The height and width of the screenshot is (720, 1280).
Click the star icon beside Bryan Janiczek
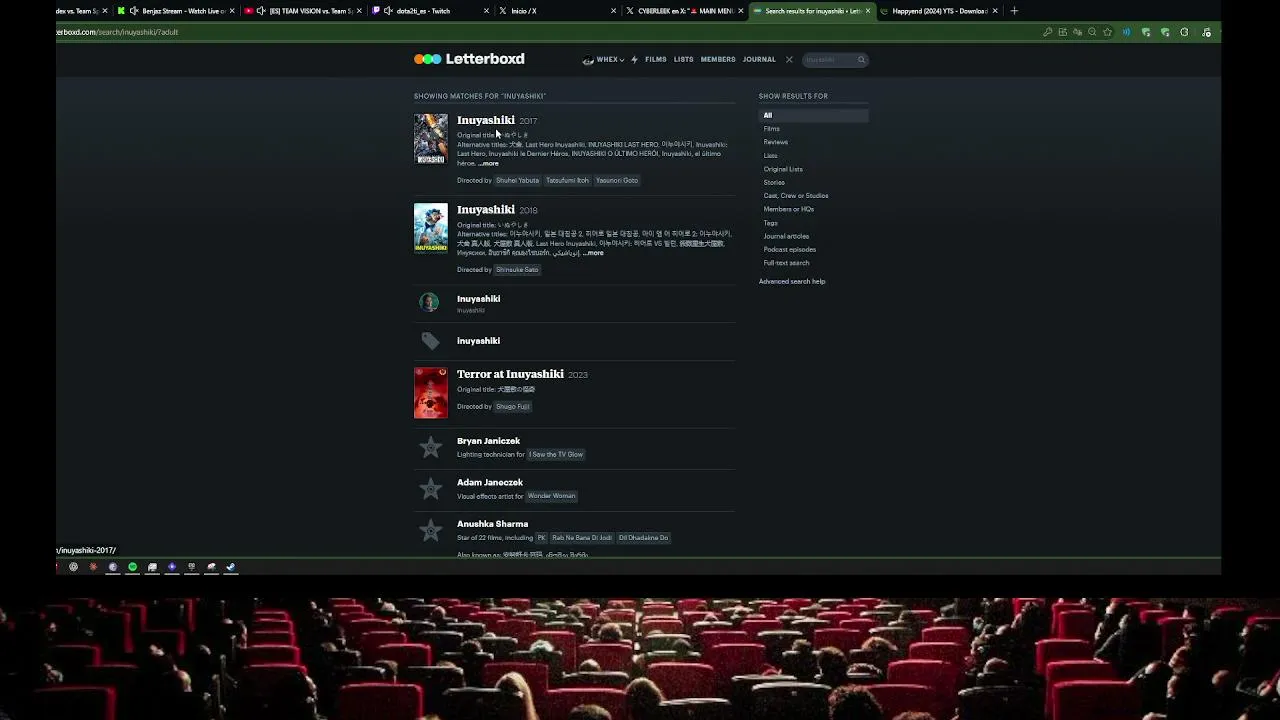pyautogui.click(x=430, y=447)
